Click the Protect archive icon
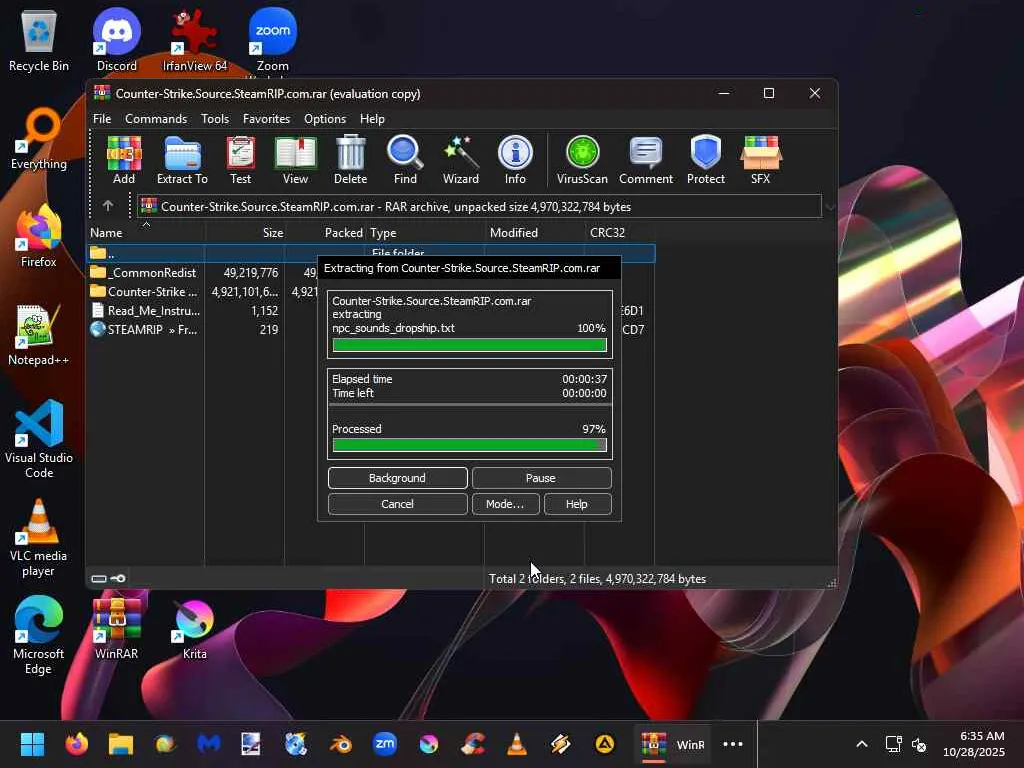 (705, 160)
